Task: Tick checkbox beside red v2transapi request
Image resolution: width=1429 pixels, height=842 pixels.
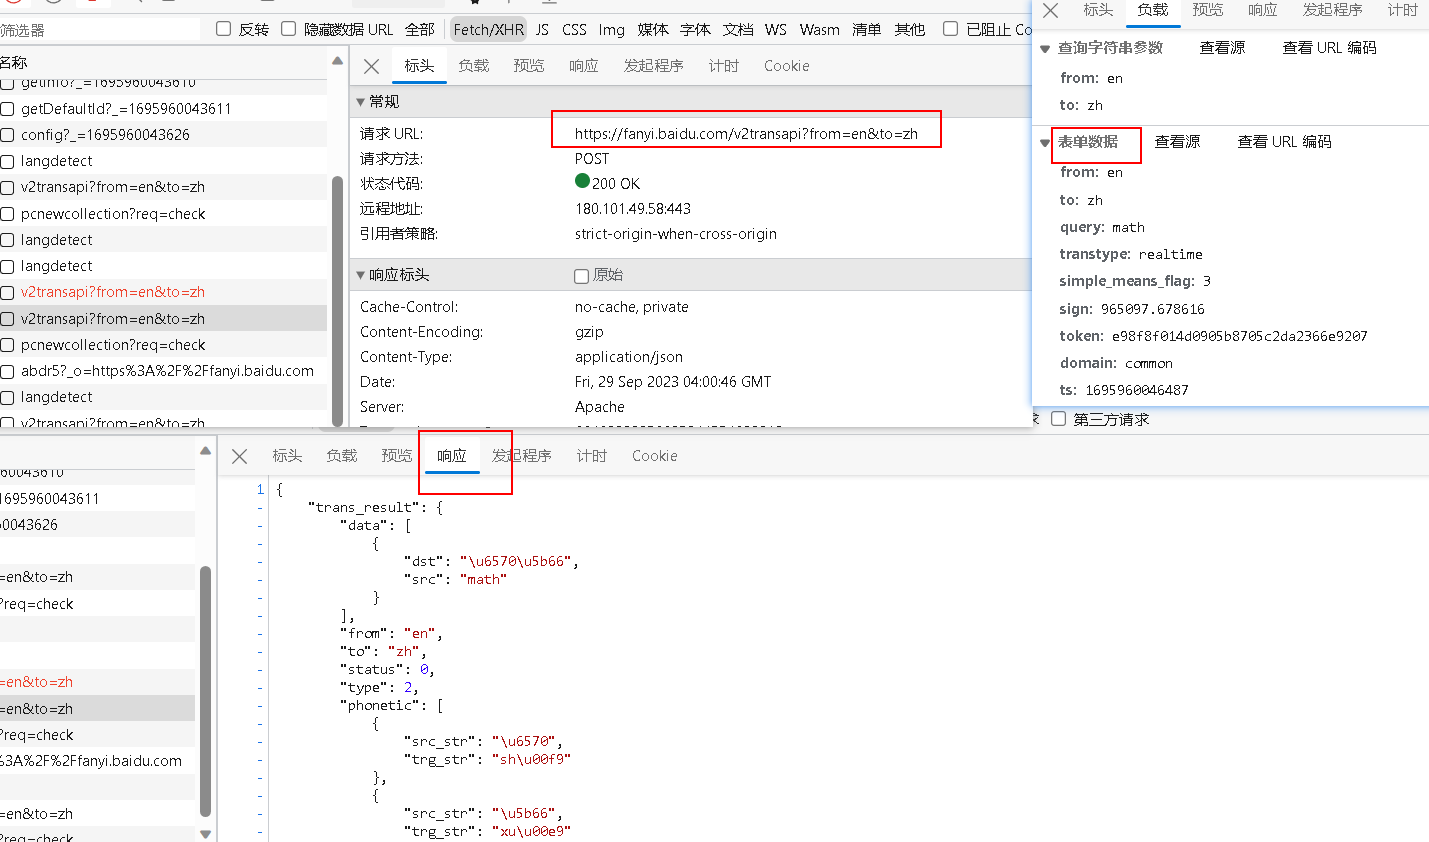Action: coord(7,293)
